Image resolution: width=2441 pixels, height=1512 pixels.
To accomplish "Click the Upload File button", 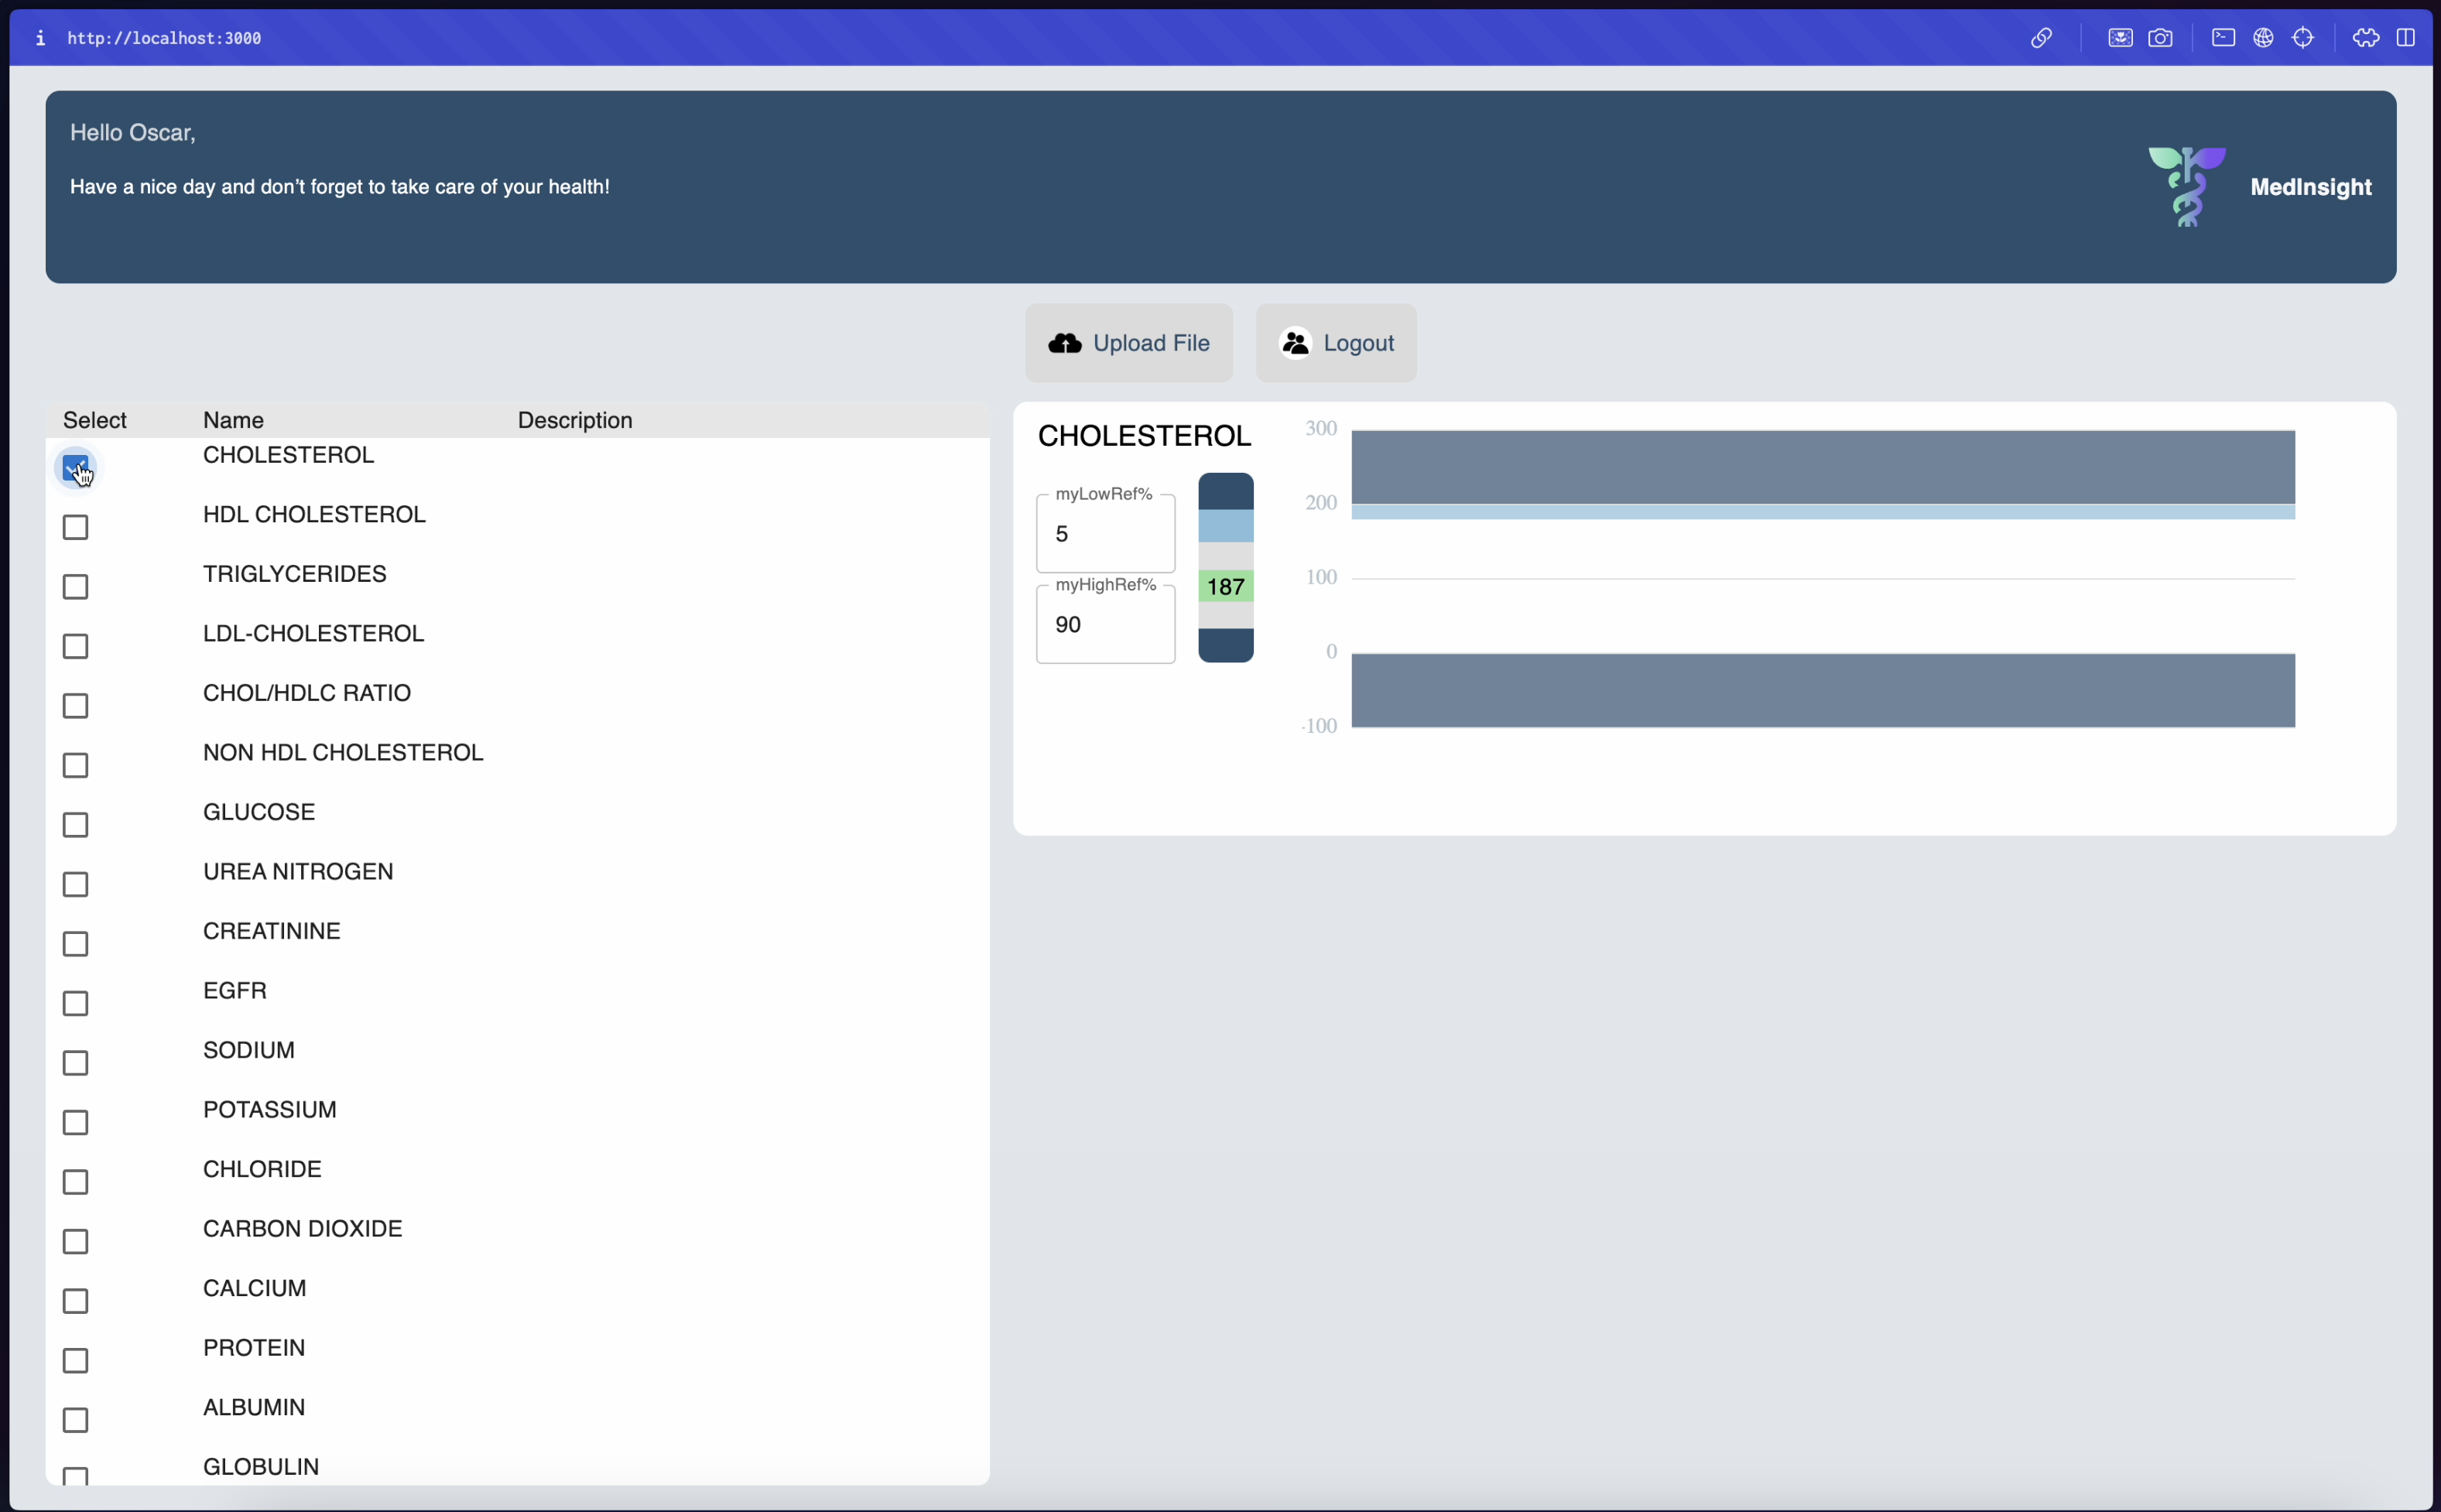I will 1128,343.
